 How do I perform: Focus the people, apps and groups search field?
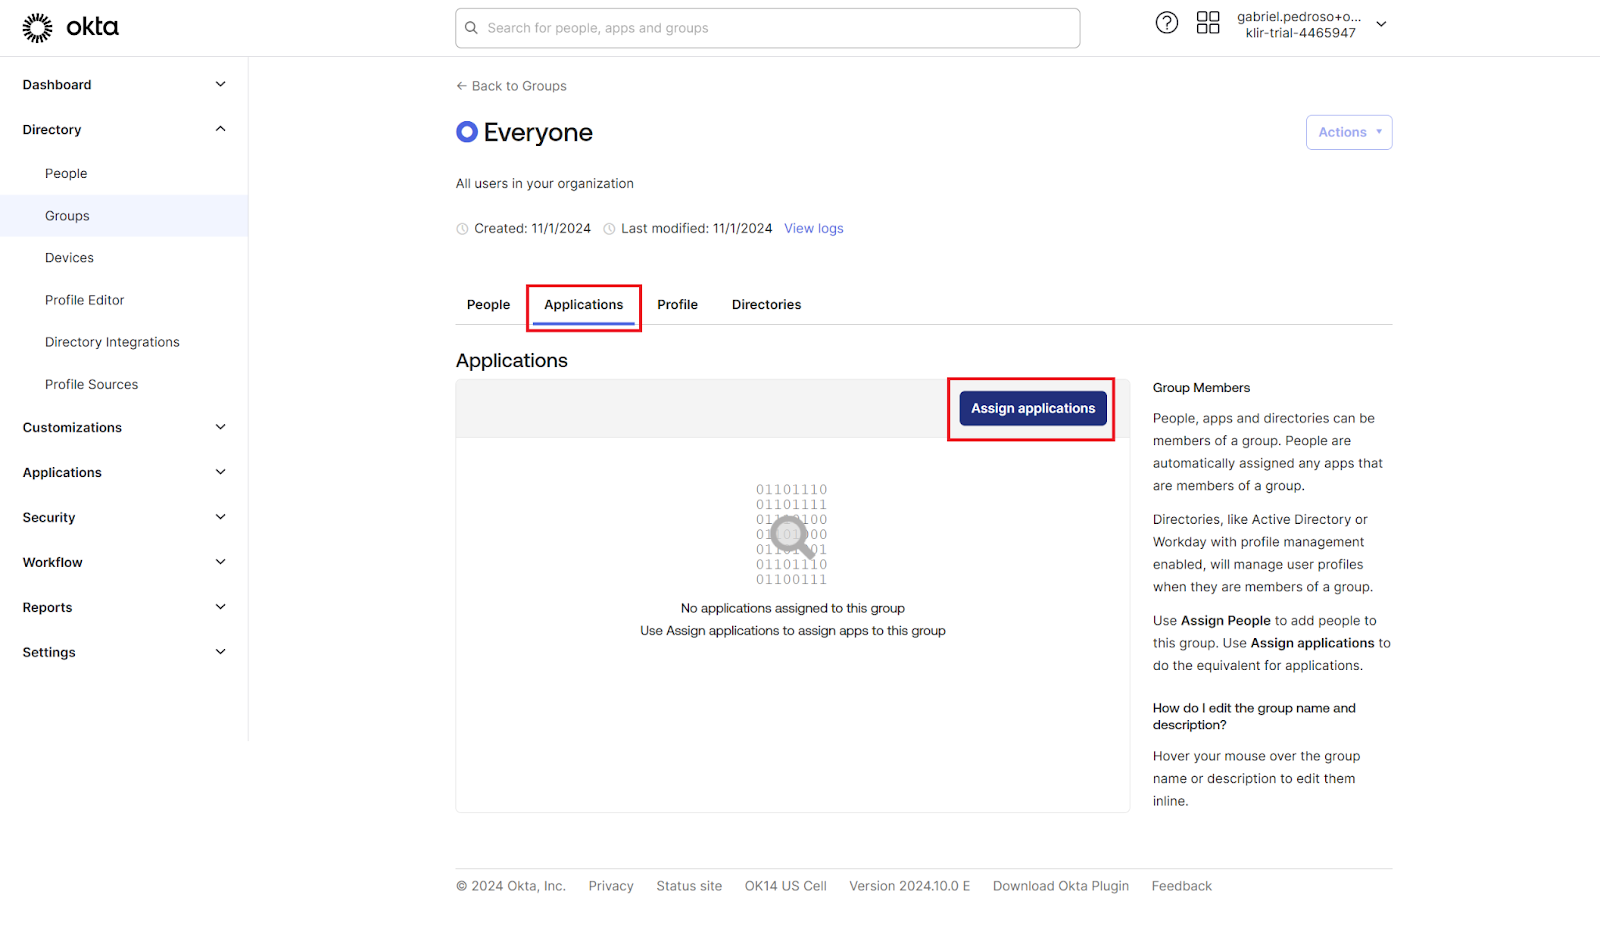point(780,28)
